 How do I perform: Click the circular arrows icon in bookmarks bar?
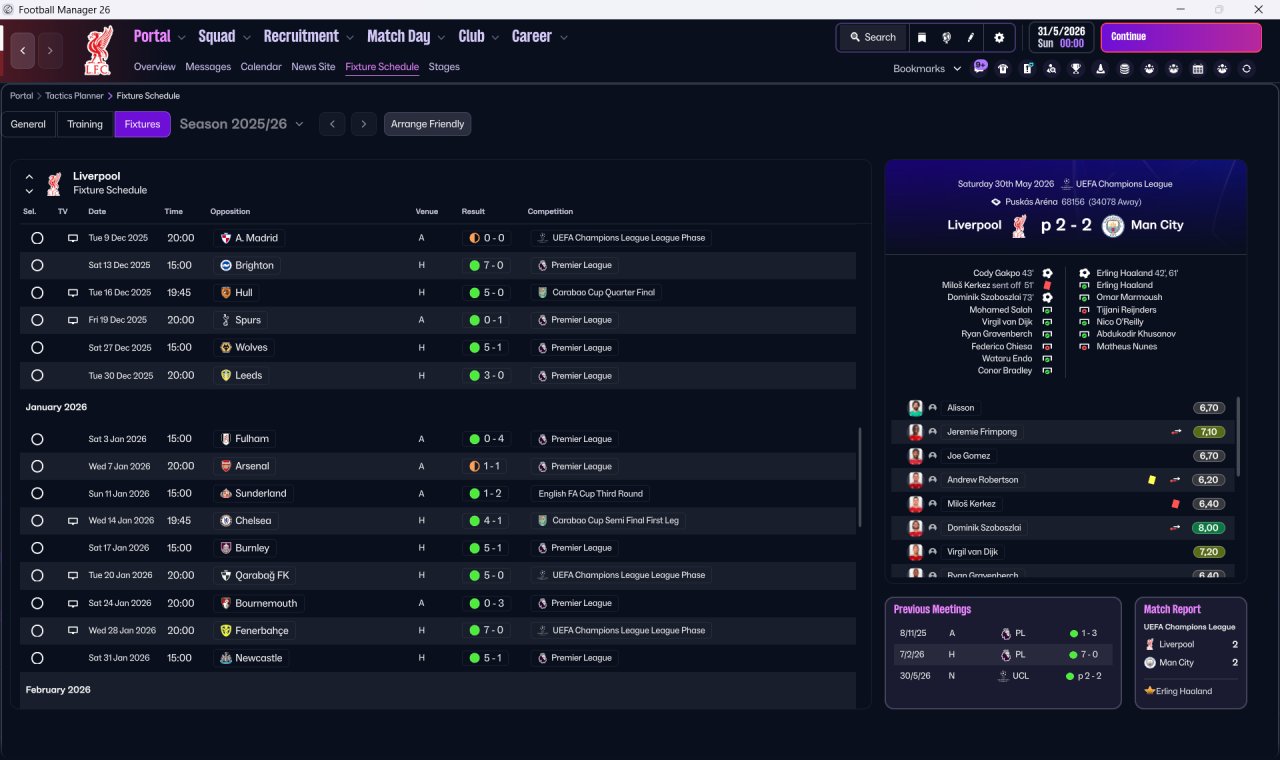click(x=1246, y=69)
